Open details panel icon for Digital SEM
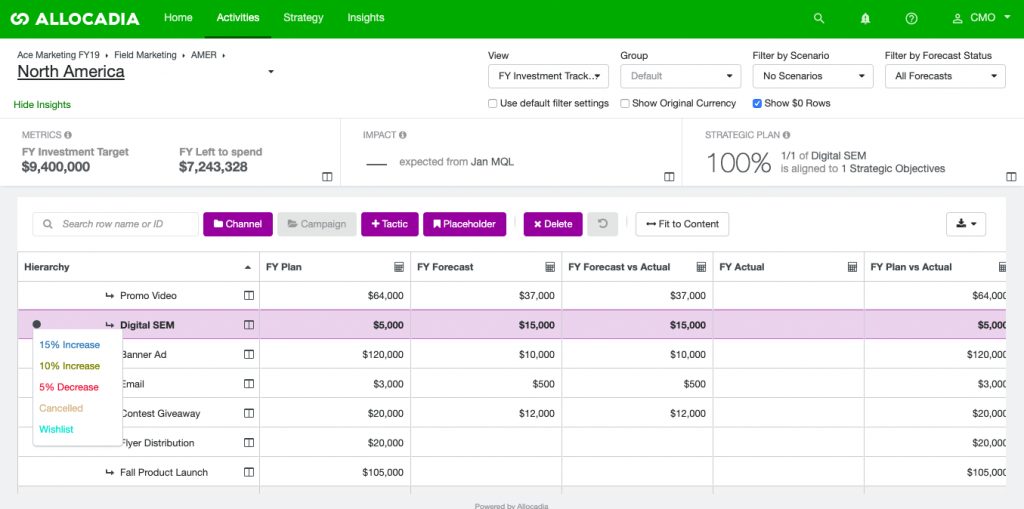Image resolution: width=1024 pixels, height=509 pixels. click(248, 325)
